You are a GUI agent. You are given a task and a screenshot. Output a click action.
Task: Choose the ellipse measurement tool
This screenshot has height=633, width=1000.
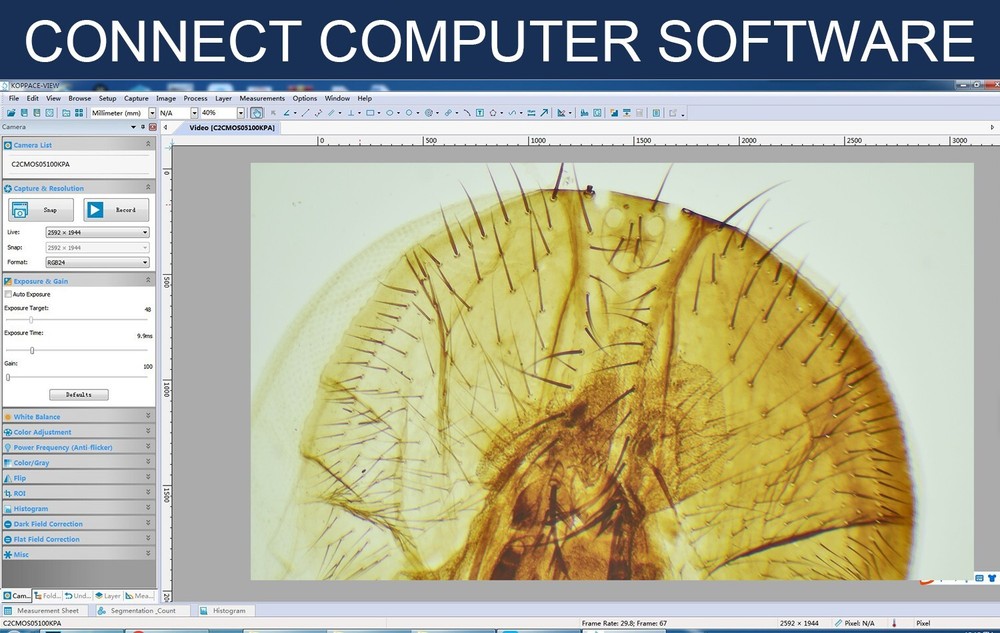click(x=390, y=113)
